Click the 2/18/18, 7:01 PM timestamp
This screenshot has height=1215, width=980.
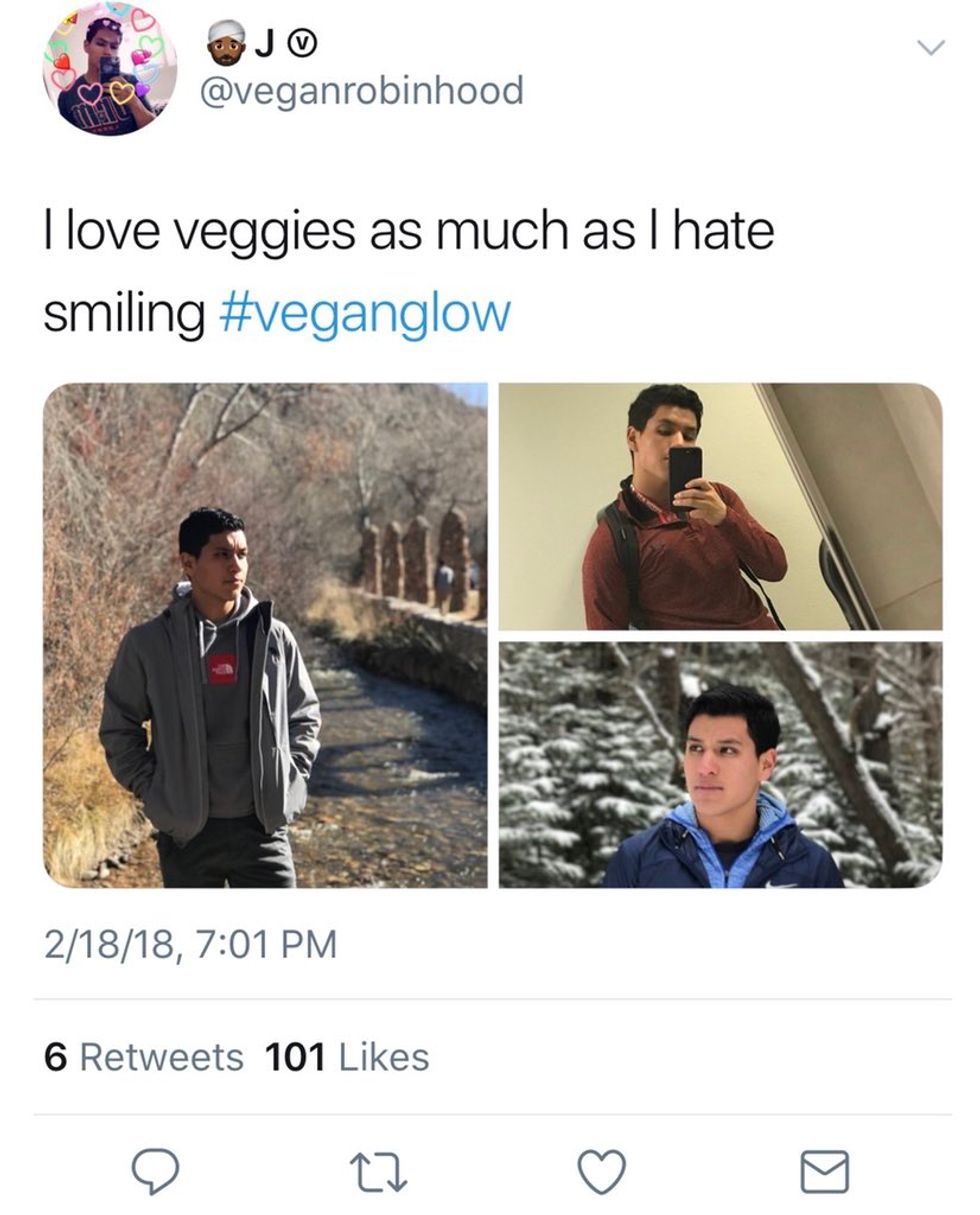pos(190,944)
